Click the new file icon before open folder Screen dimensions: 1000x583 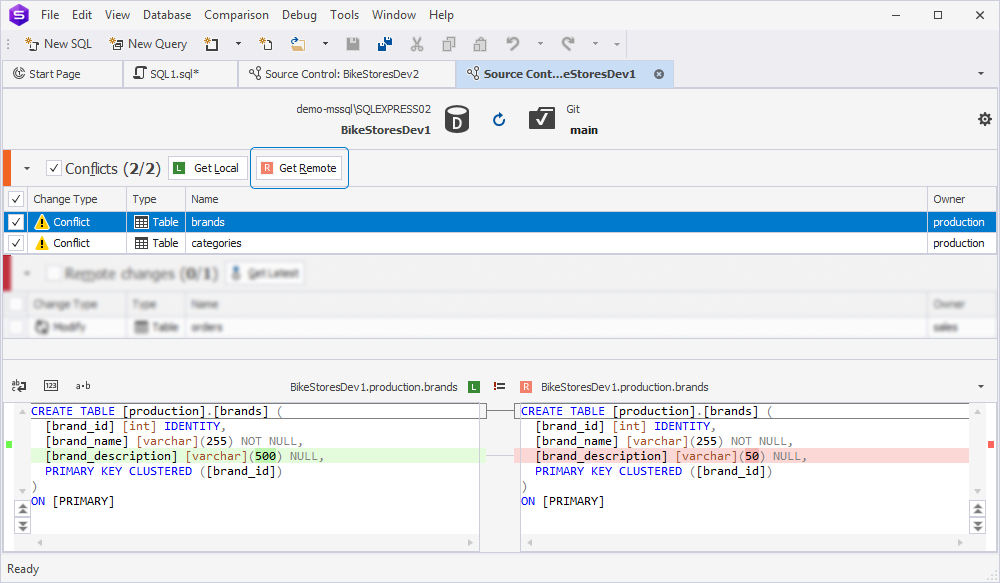coord(266,44)
